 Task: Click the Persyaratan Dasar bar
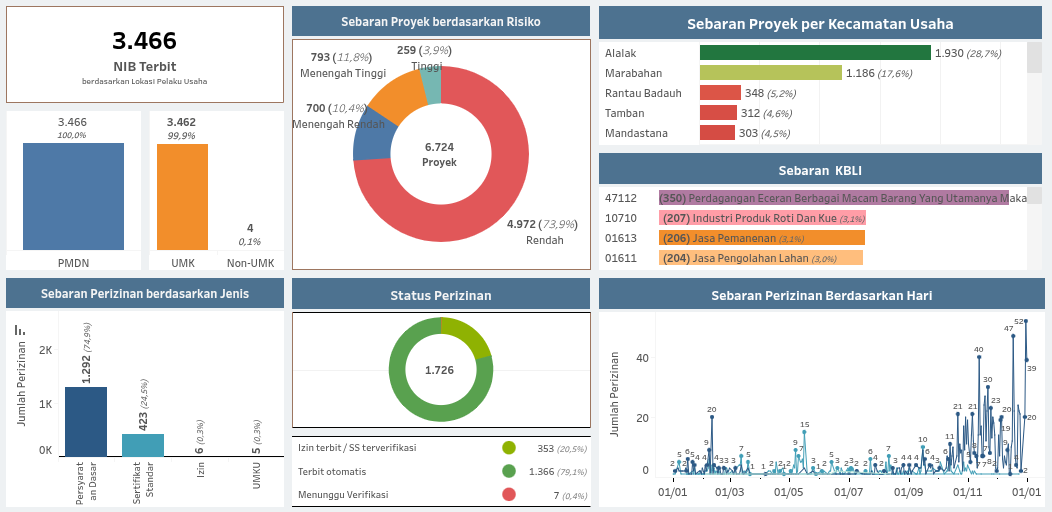click(86, 421)
